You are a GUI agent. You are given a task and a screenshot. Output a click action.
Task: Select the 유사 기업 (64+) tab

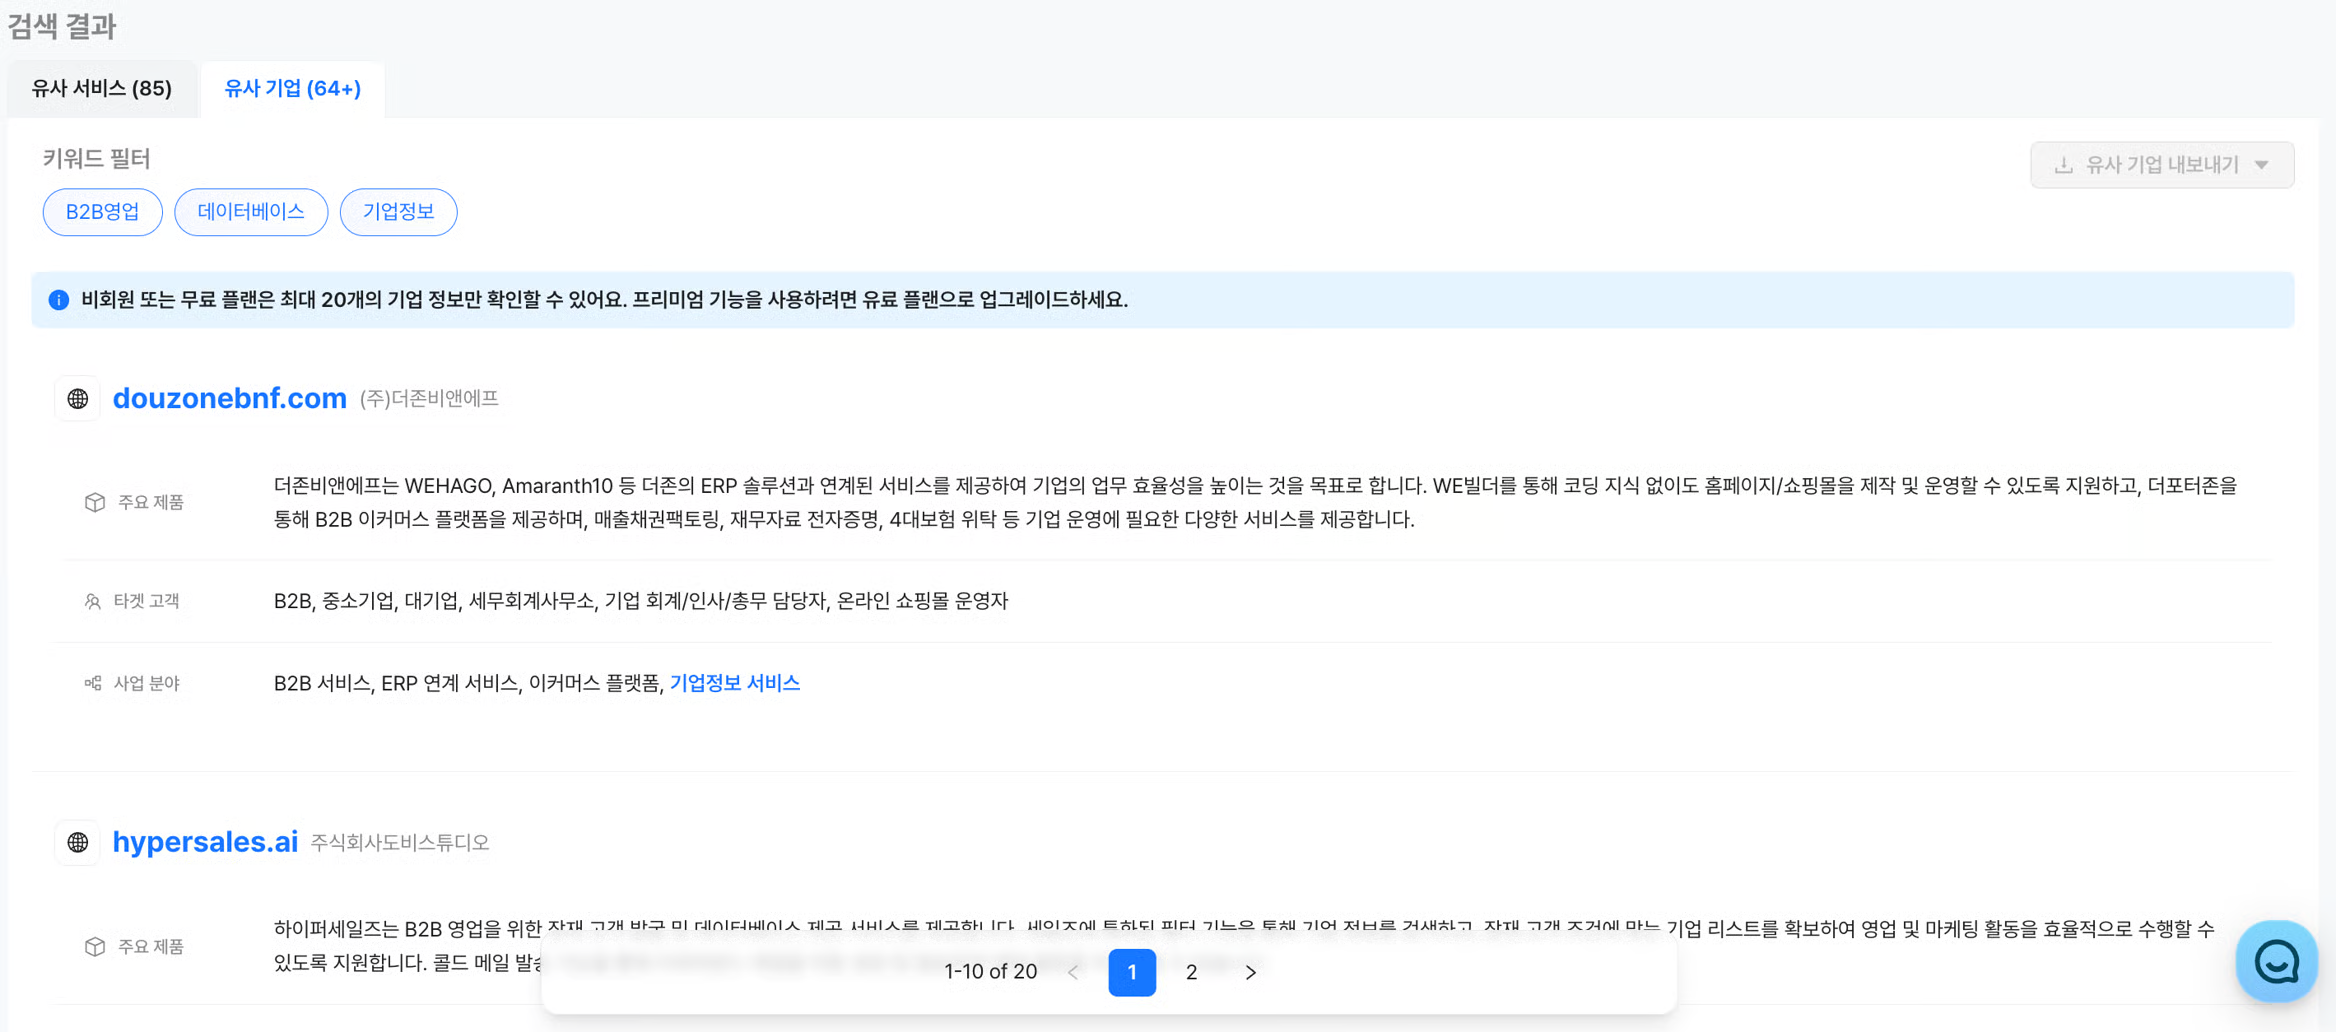(x=292, y=88)
